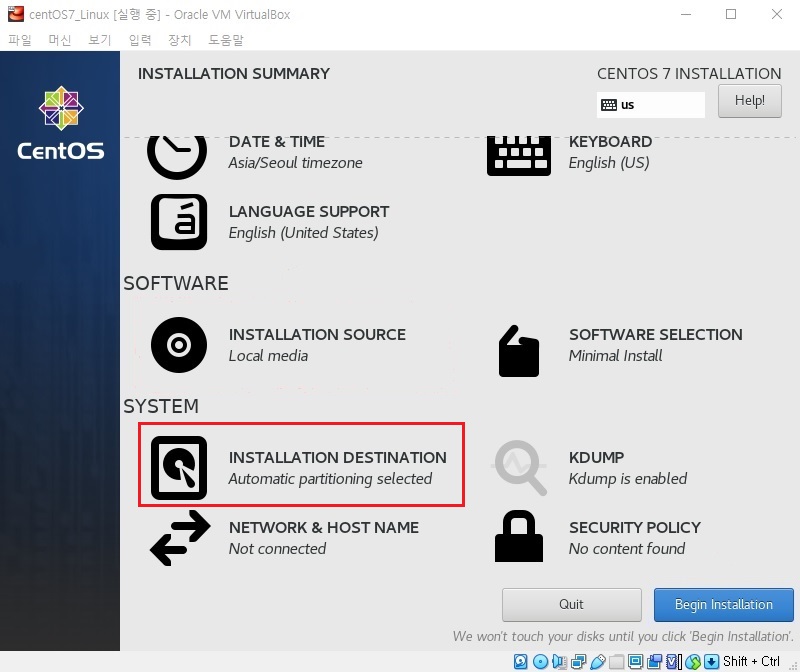Click the DATE & TIME heading
This screenshot has width=800, height=672.
click(277, 142)
